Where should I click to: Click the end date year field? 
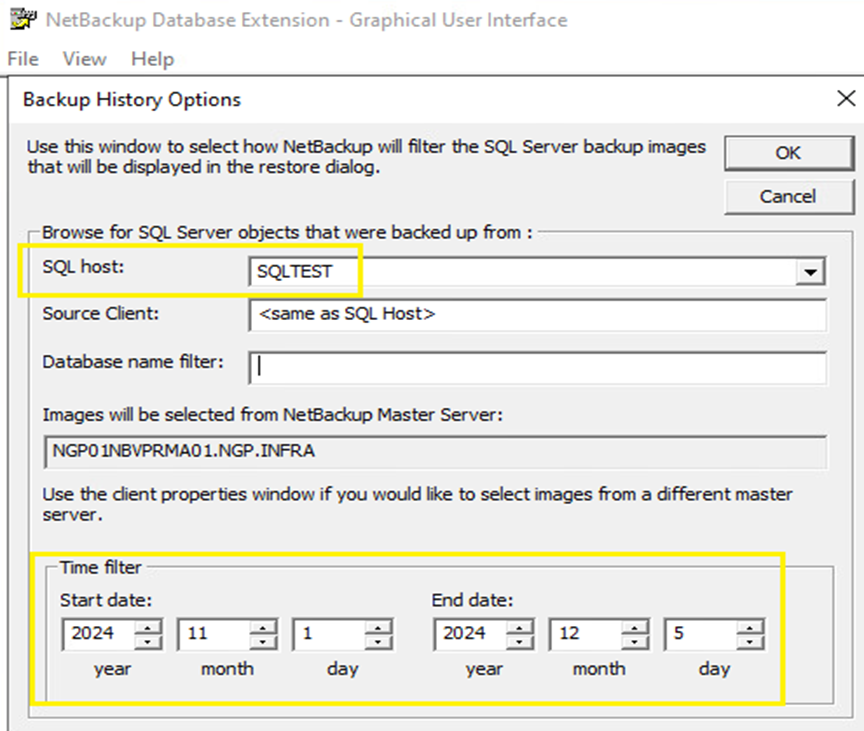pos(470,633)
